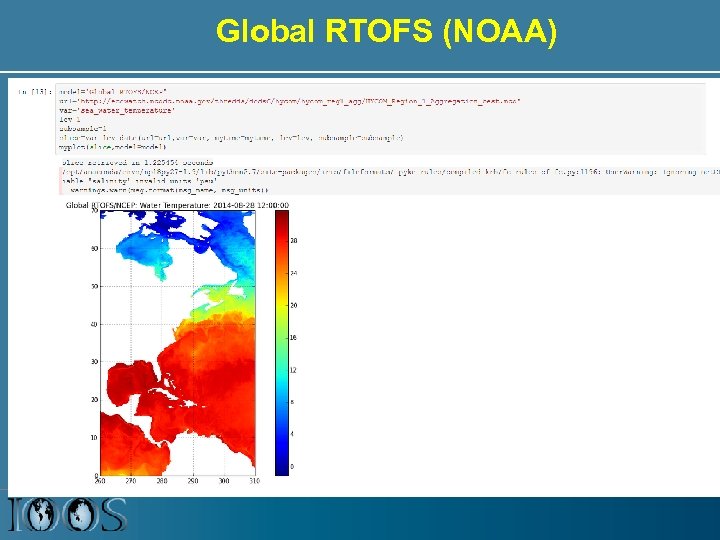720x540 pixels.
Task: Click the colorbar tick label 20
Action: (x=294, y=305)
